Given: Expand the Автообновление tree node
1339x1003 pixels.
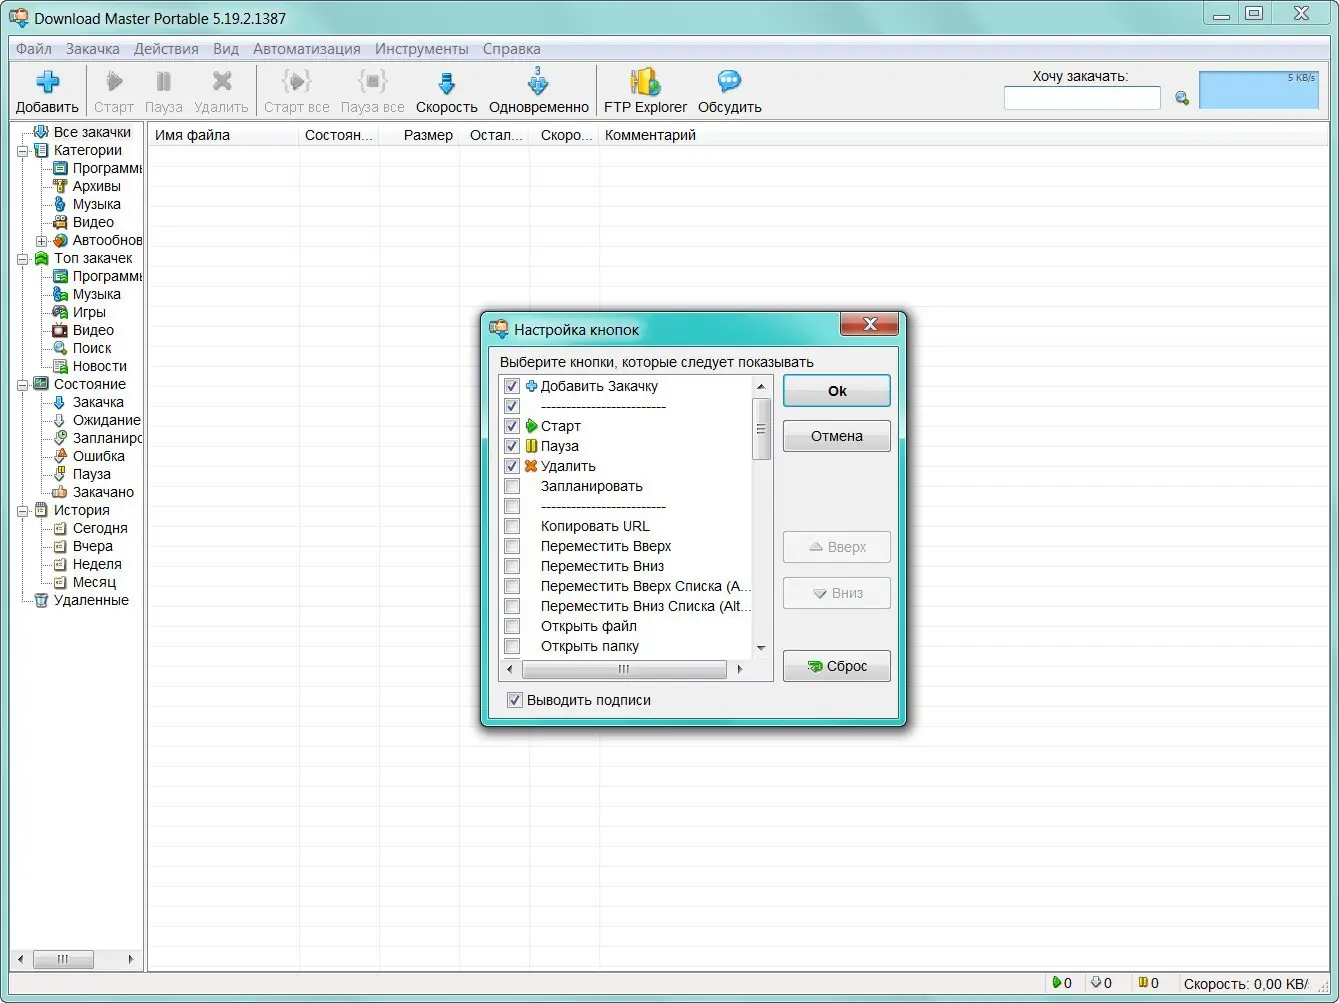Looking at the screenshot, I should pyautogui.click(x=42, y=241).
